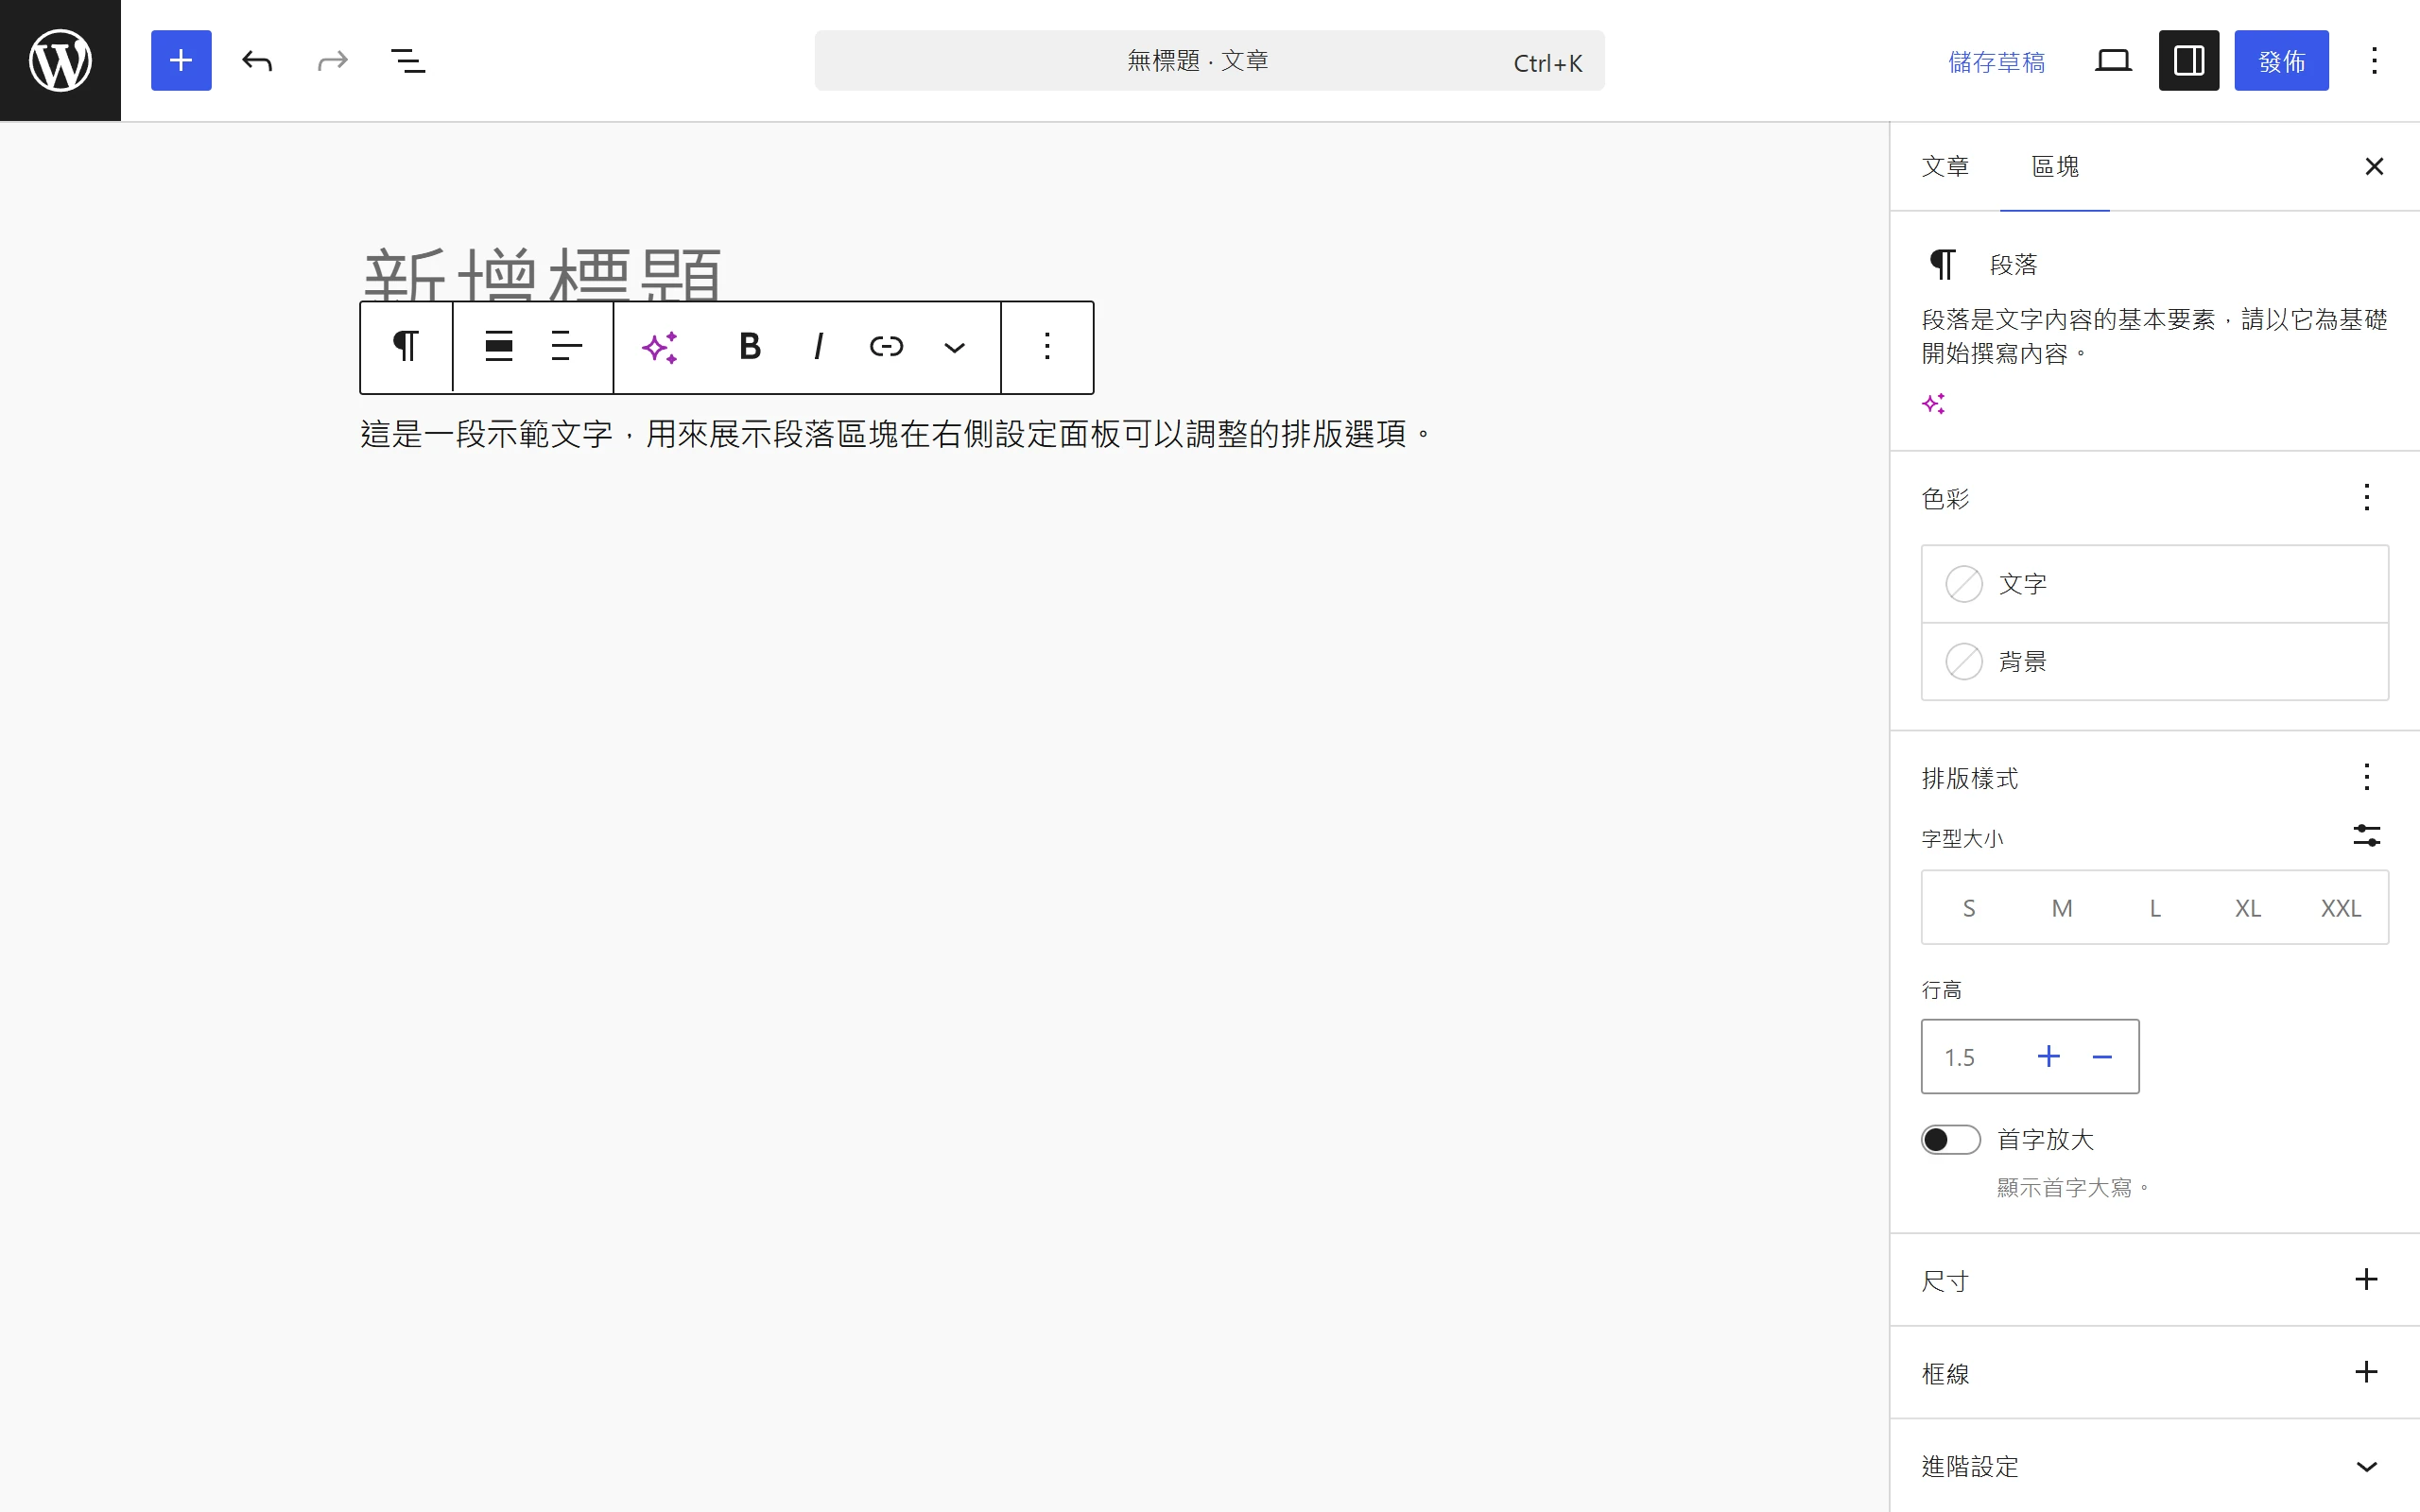Click the paragraph block type icon in toolbar
This screenshot has height=1512, width=2420.
[x=406, y=347]
